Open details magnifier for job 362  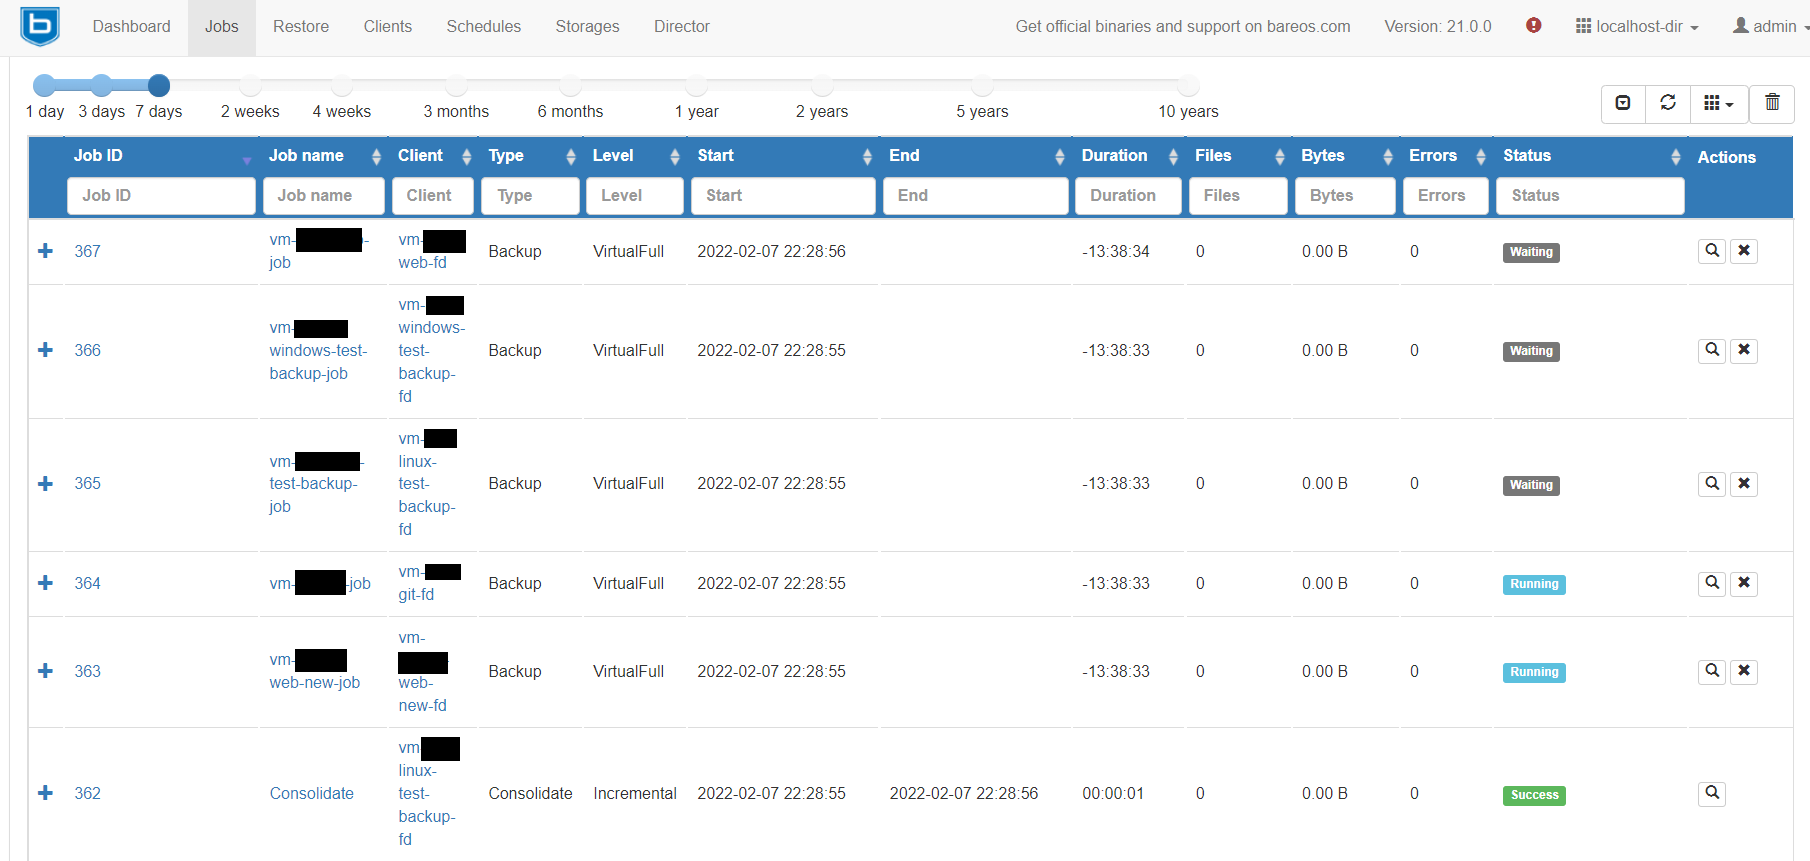point(1712,793)
